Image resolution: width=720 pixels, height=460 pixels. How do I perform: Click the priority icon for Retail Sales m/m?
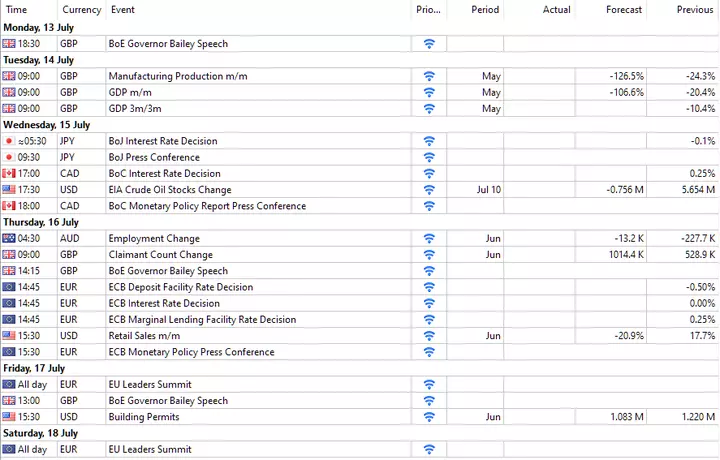tap(429, 336)
